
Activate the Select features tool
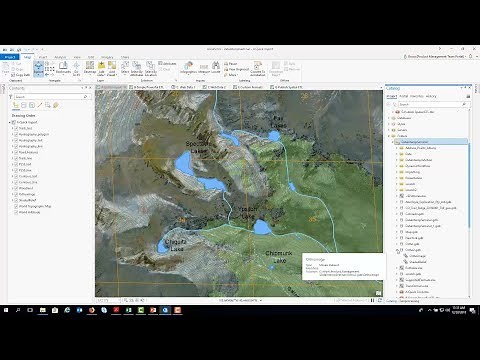(x=125, y=67)
